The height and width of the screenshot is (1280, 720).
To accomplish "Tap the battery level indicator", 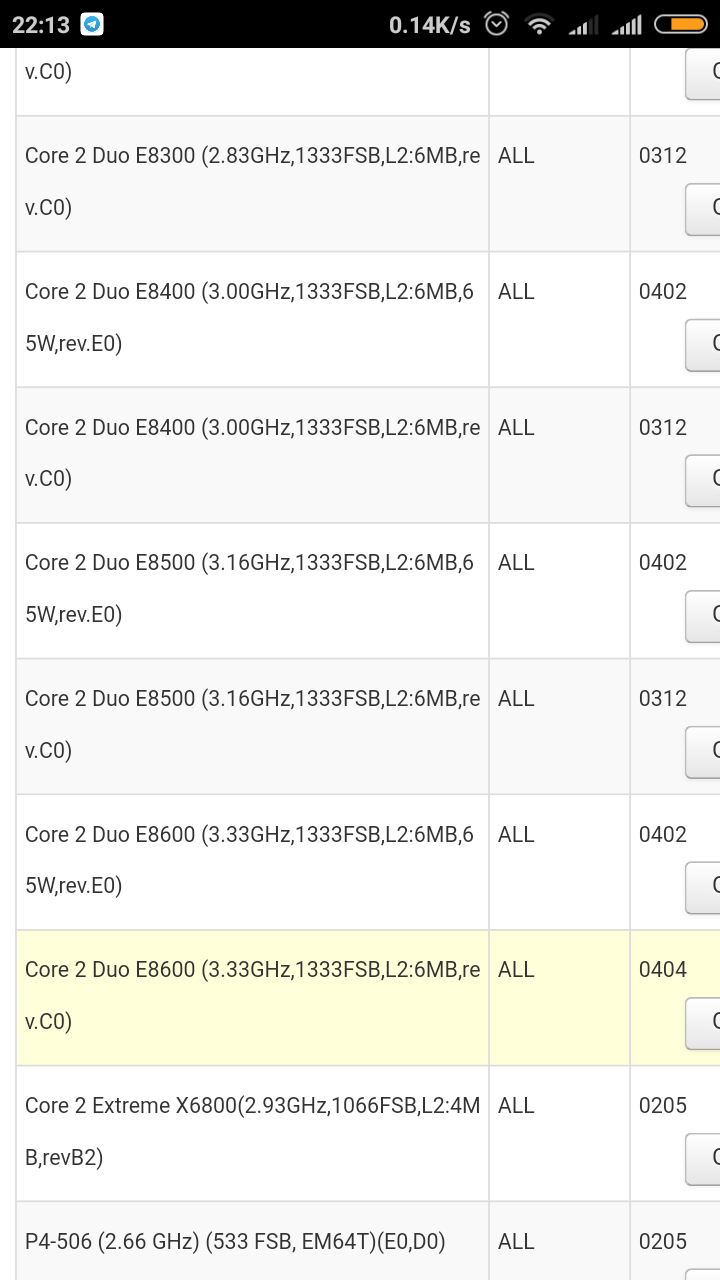I will point(681,24).
